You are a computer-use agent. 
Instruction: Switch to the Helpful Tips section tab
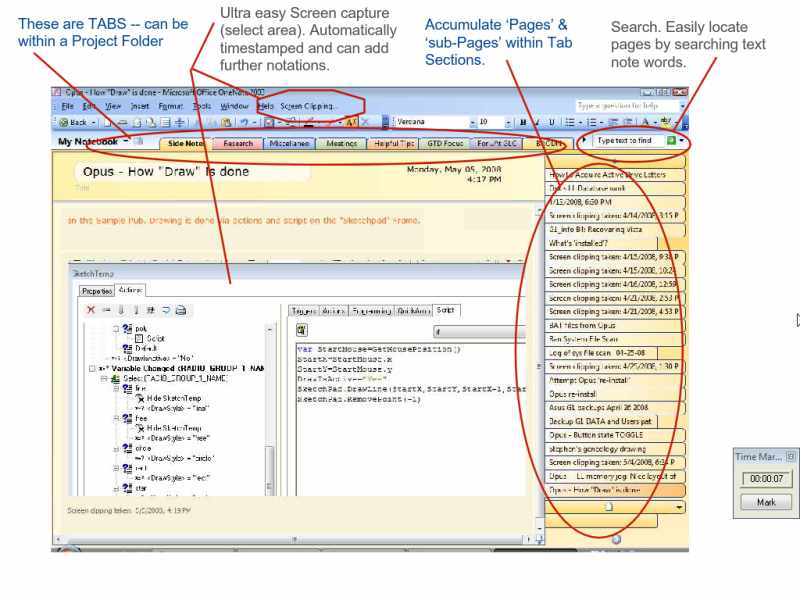point(394,144)
